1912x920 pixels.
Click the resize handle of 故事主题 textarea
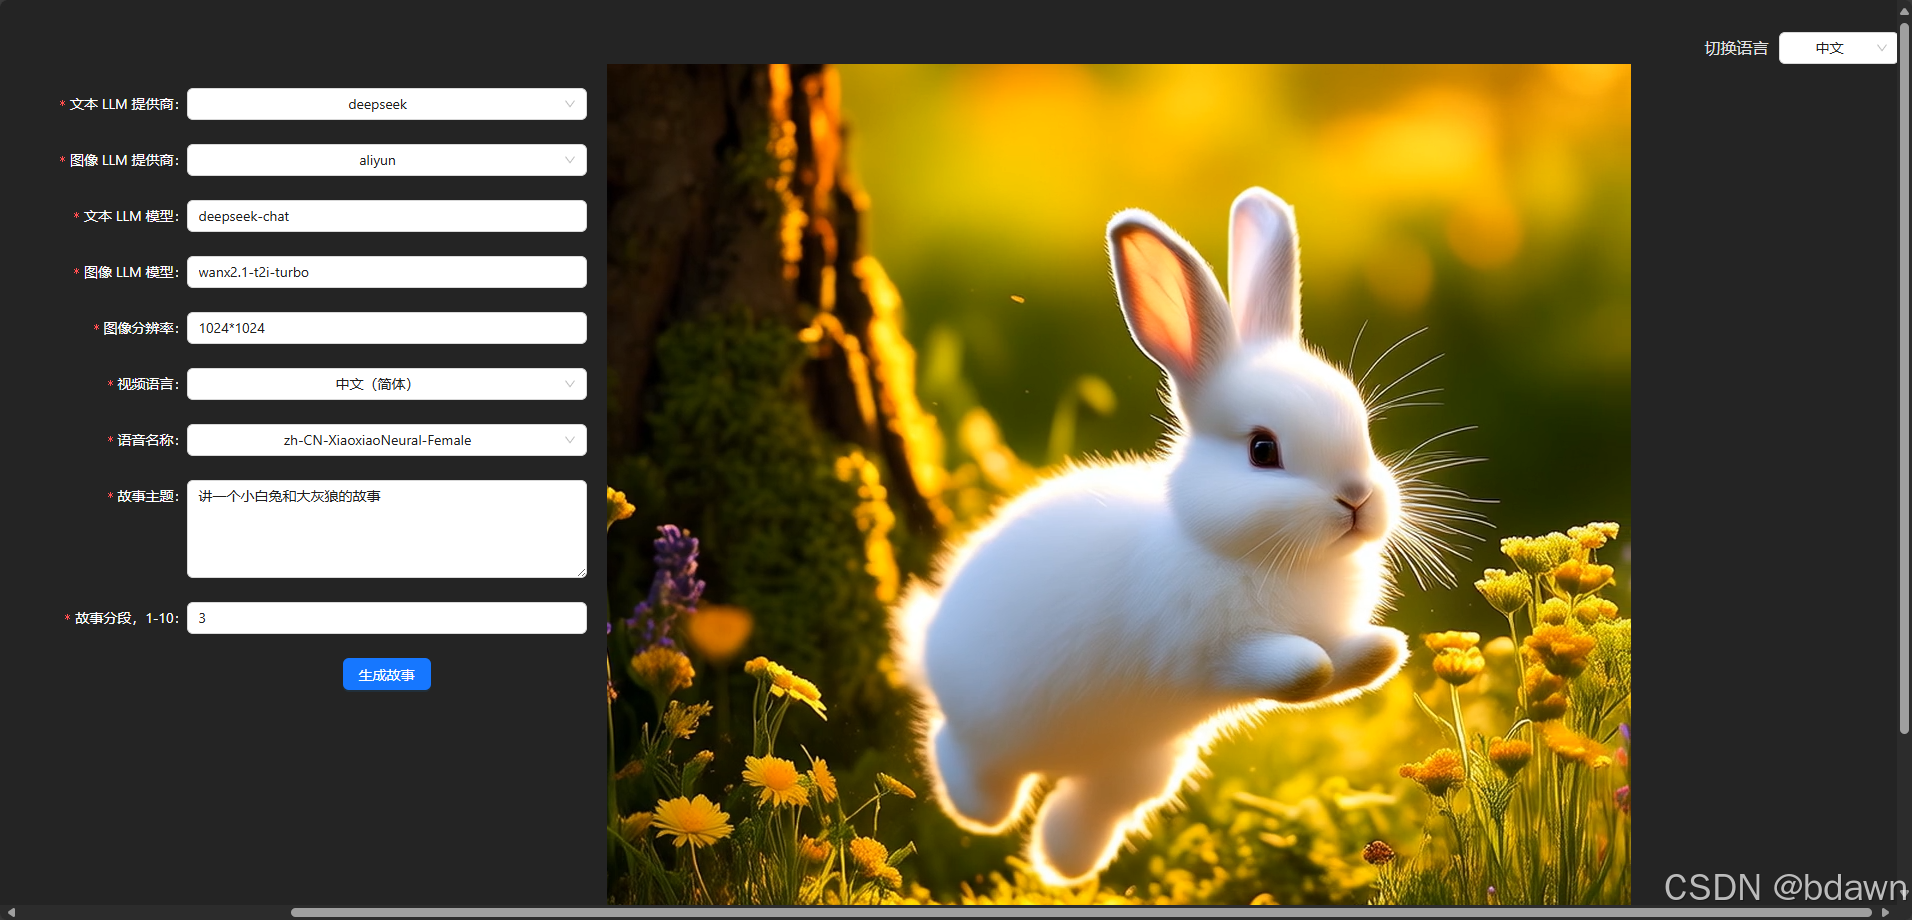point(581,572)
